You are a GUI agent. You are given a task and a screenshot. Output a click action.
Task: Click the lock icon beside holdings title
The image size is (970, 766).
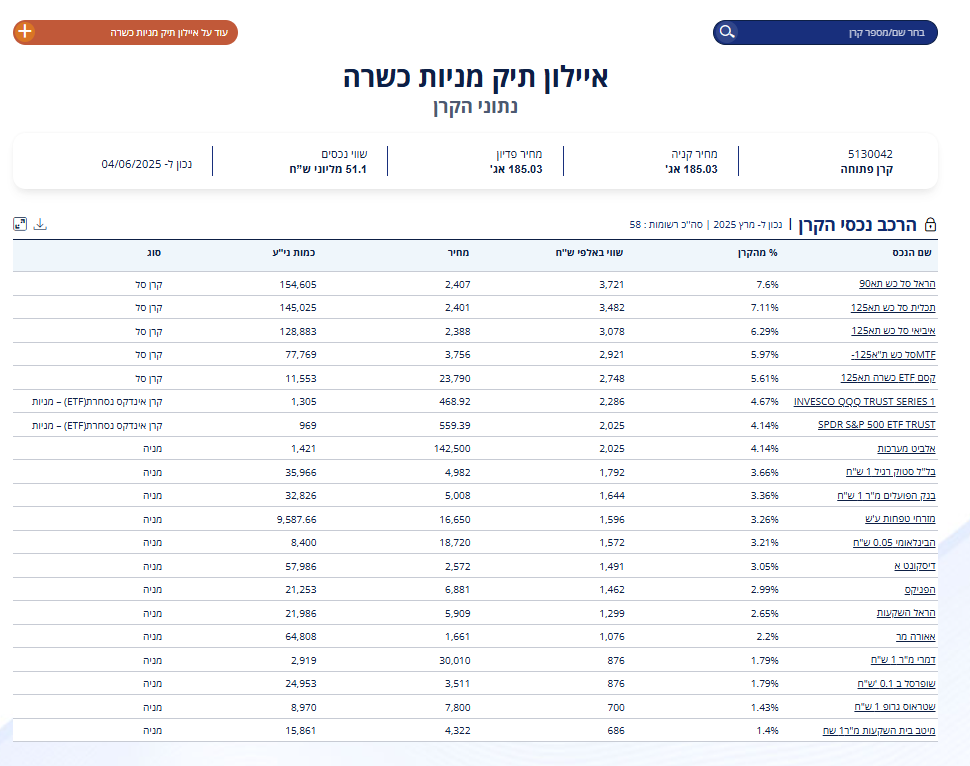[x=930, y=225]
